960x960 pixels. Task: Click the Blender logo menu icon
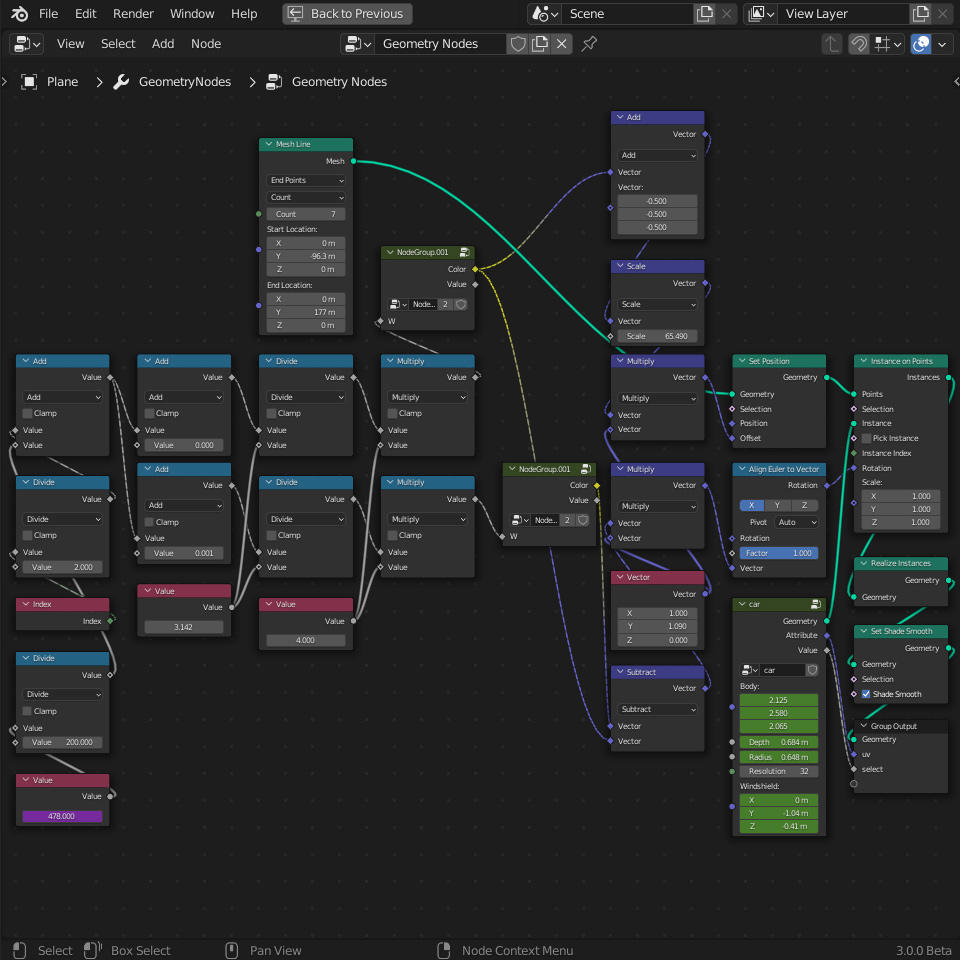click(x=20, y=14)
